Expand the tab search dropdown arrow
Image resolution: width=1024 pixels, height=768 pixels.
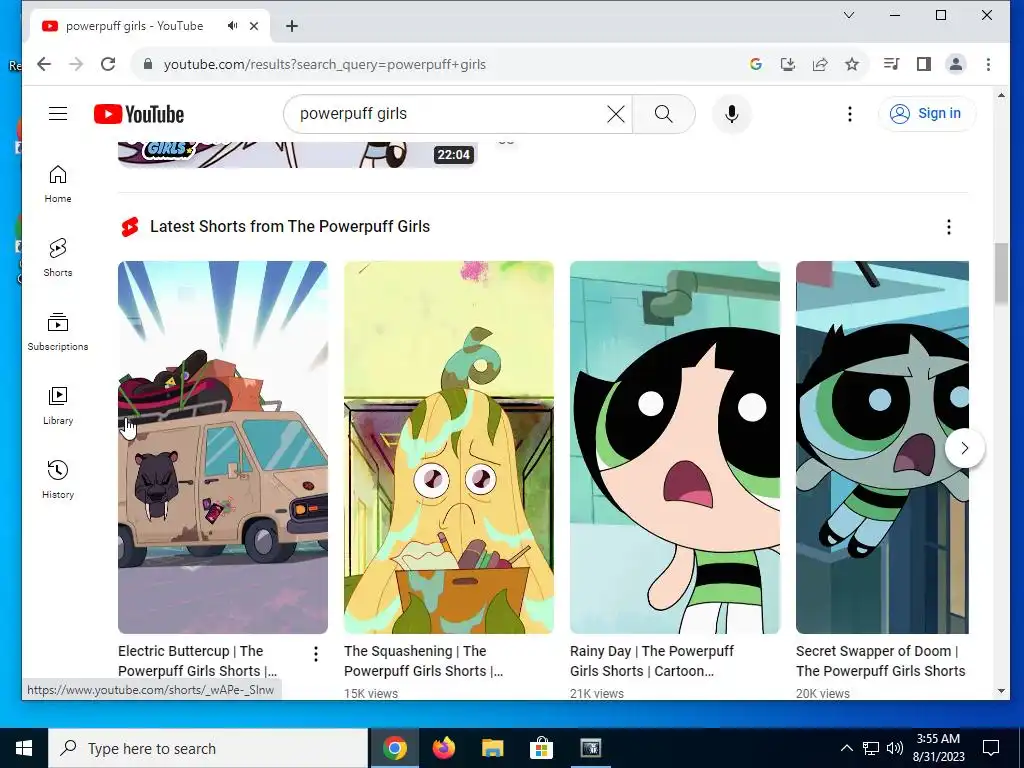pyautogui.click(x=848, y=15)
